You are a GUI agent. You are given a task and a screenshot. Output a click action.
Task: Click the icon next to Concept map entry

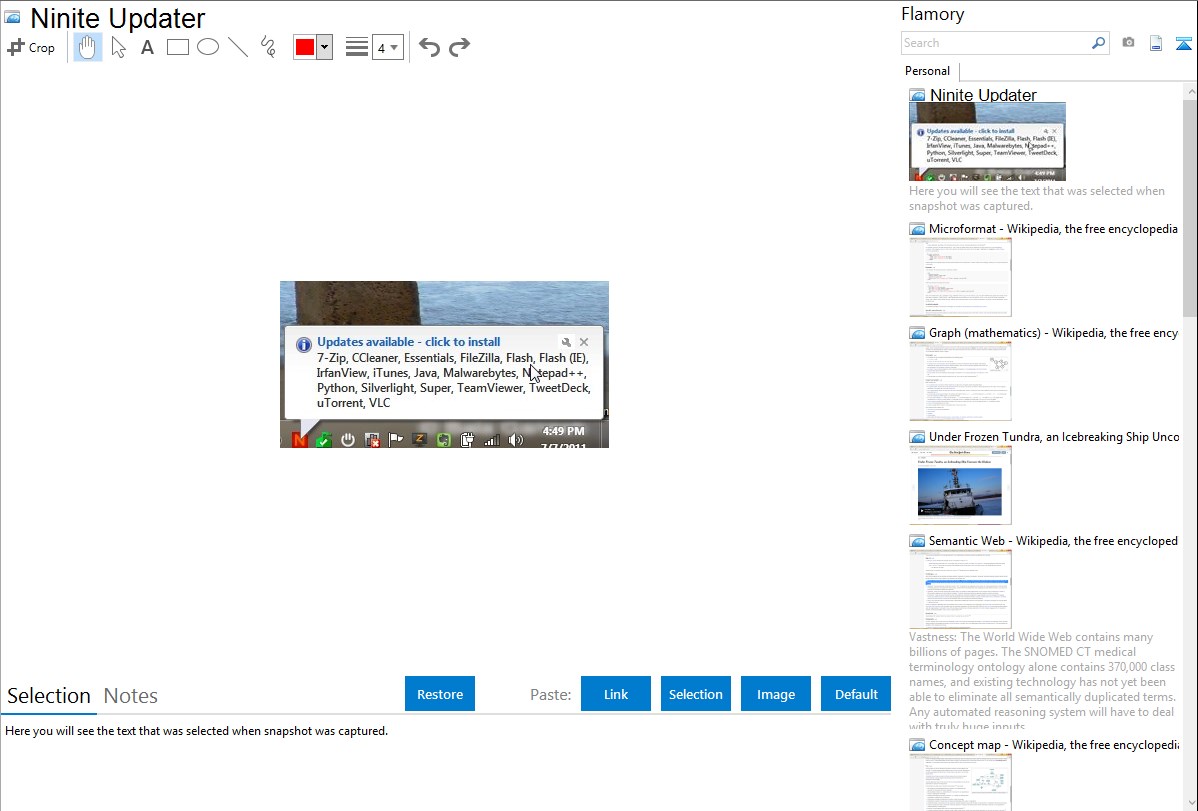[x=917, y=745]
